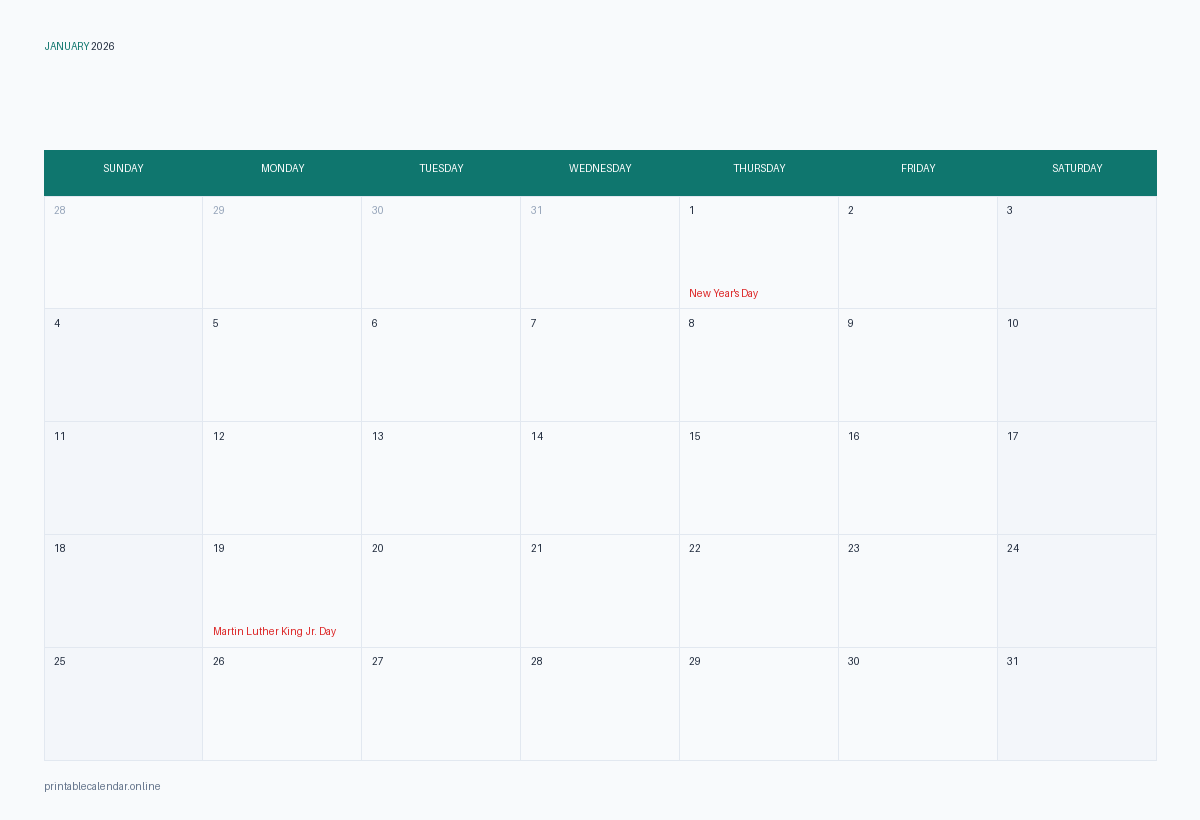The width and height of the screenshot is (1200, 820).
Task: Click day number 28 on Wednesday in the last row
Action: coord(537,661)
